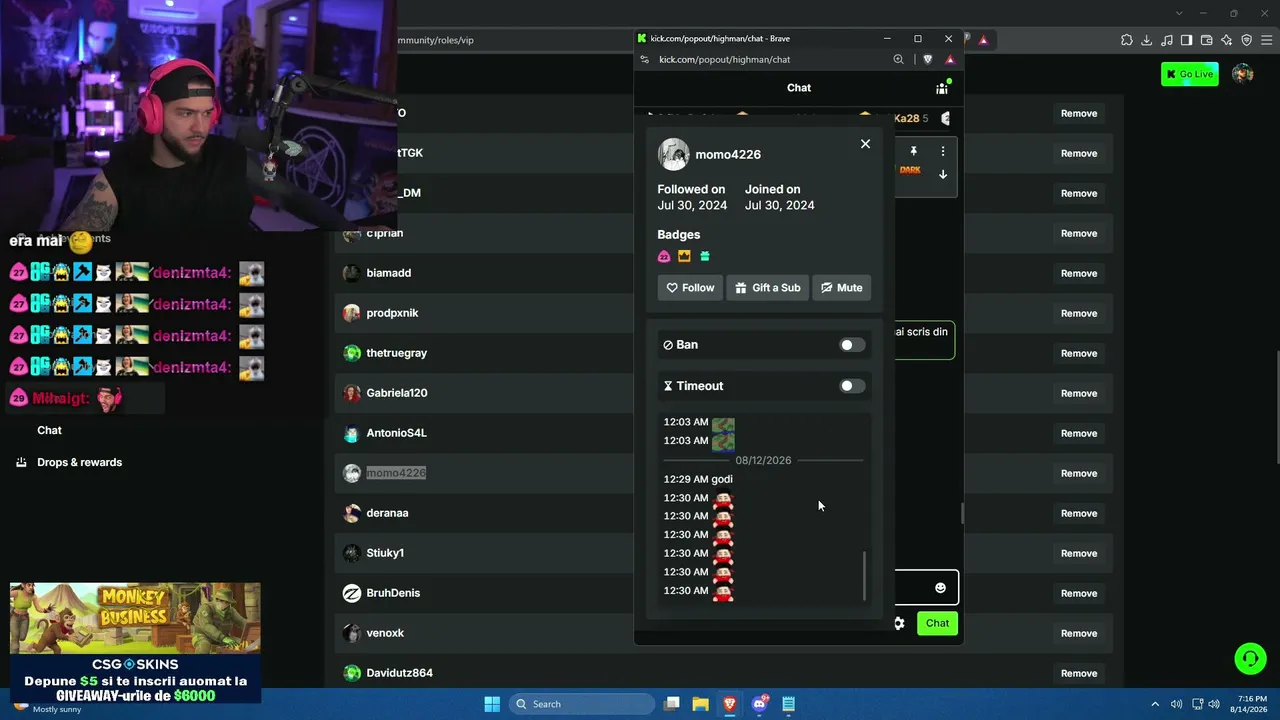Show hidden system tray icons
The height and width of the screenshot is (720, 1280).
(1155, 704)
